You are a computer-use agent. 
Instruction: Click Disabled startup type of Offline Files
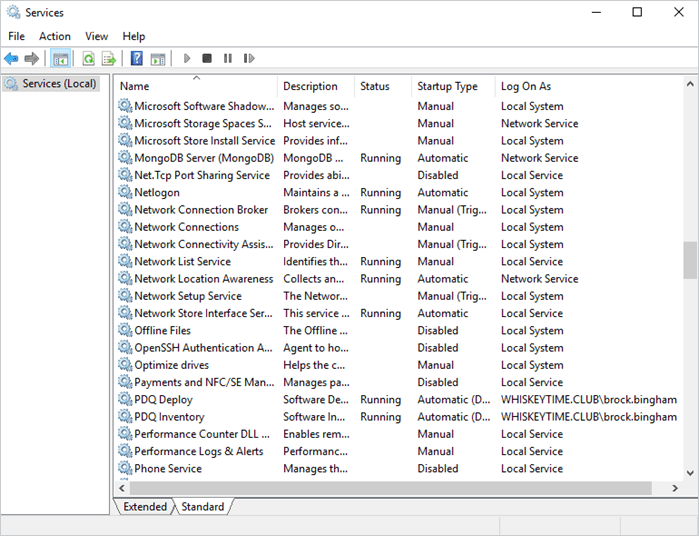438,330
